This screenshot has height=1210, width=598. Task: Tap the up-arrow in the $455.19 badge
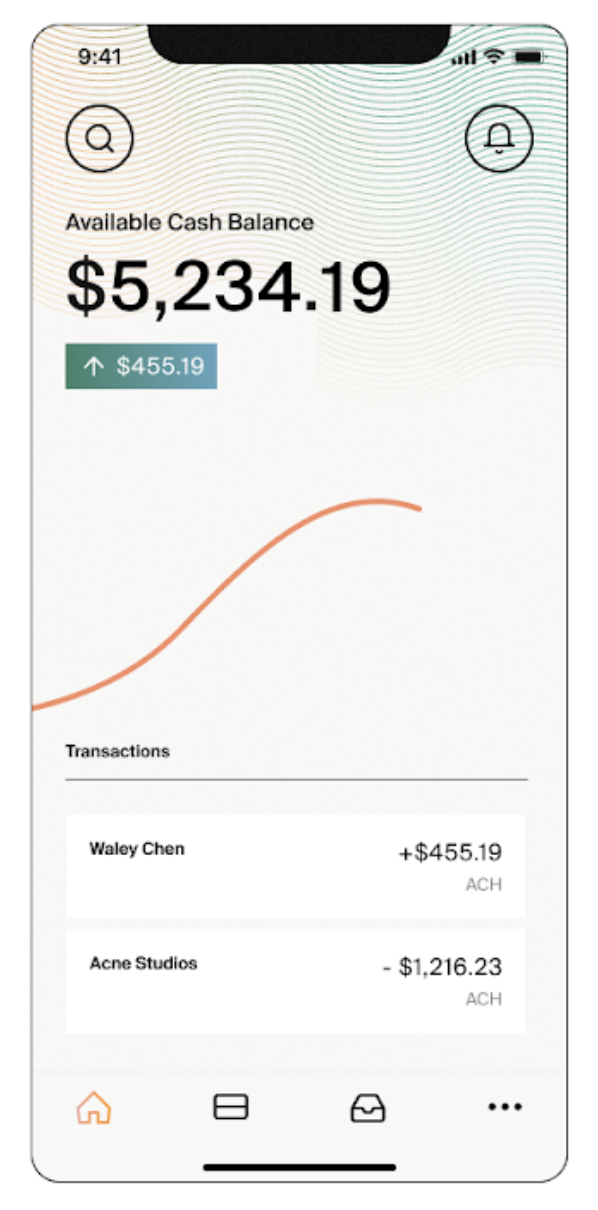click(94, 366)
